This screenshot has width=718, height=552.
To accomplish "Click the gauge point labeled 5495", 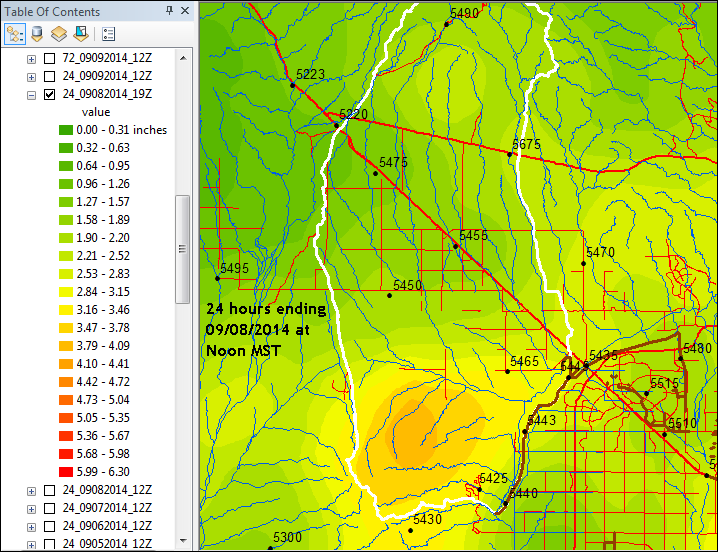I will pos(218,279).
